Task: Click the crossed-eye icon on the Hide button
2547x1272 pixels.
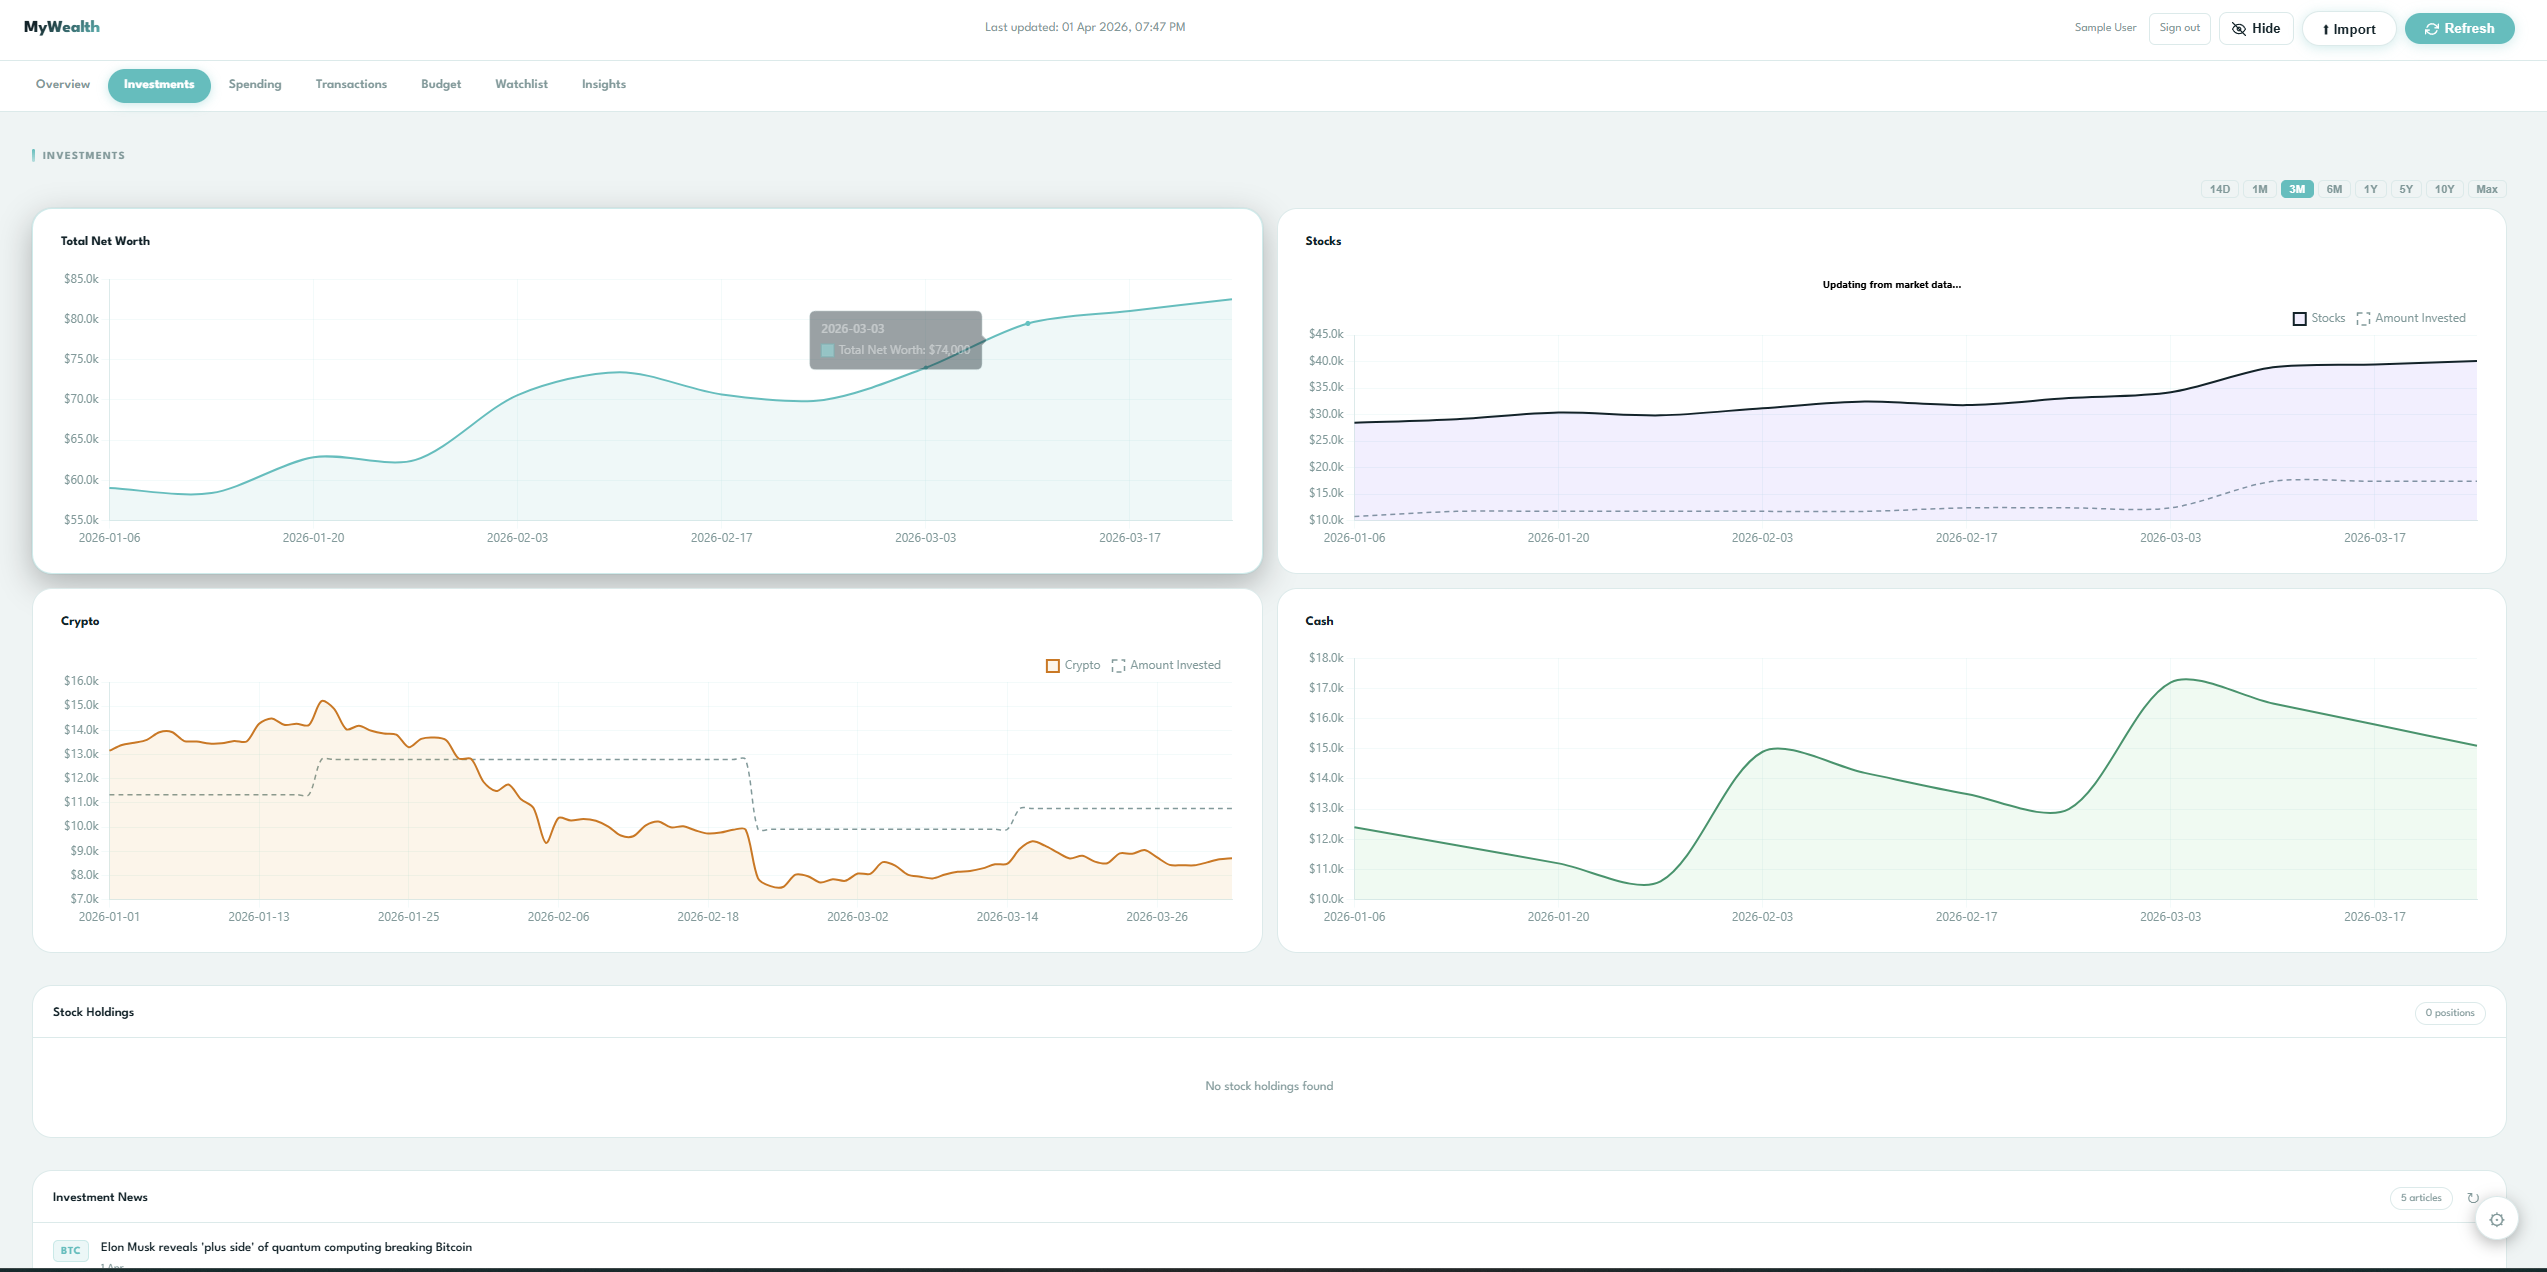Action: [x=2240, y=28]
